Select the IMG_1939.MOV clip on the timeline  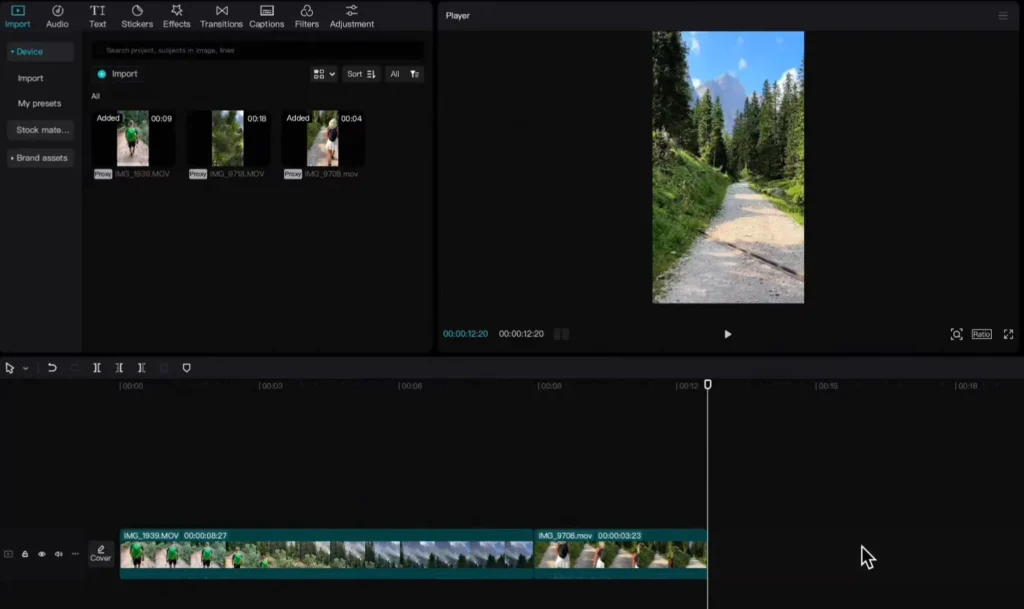click(327, 554)
